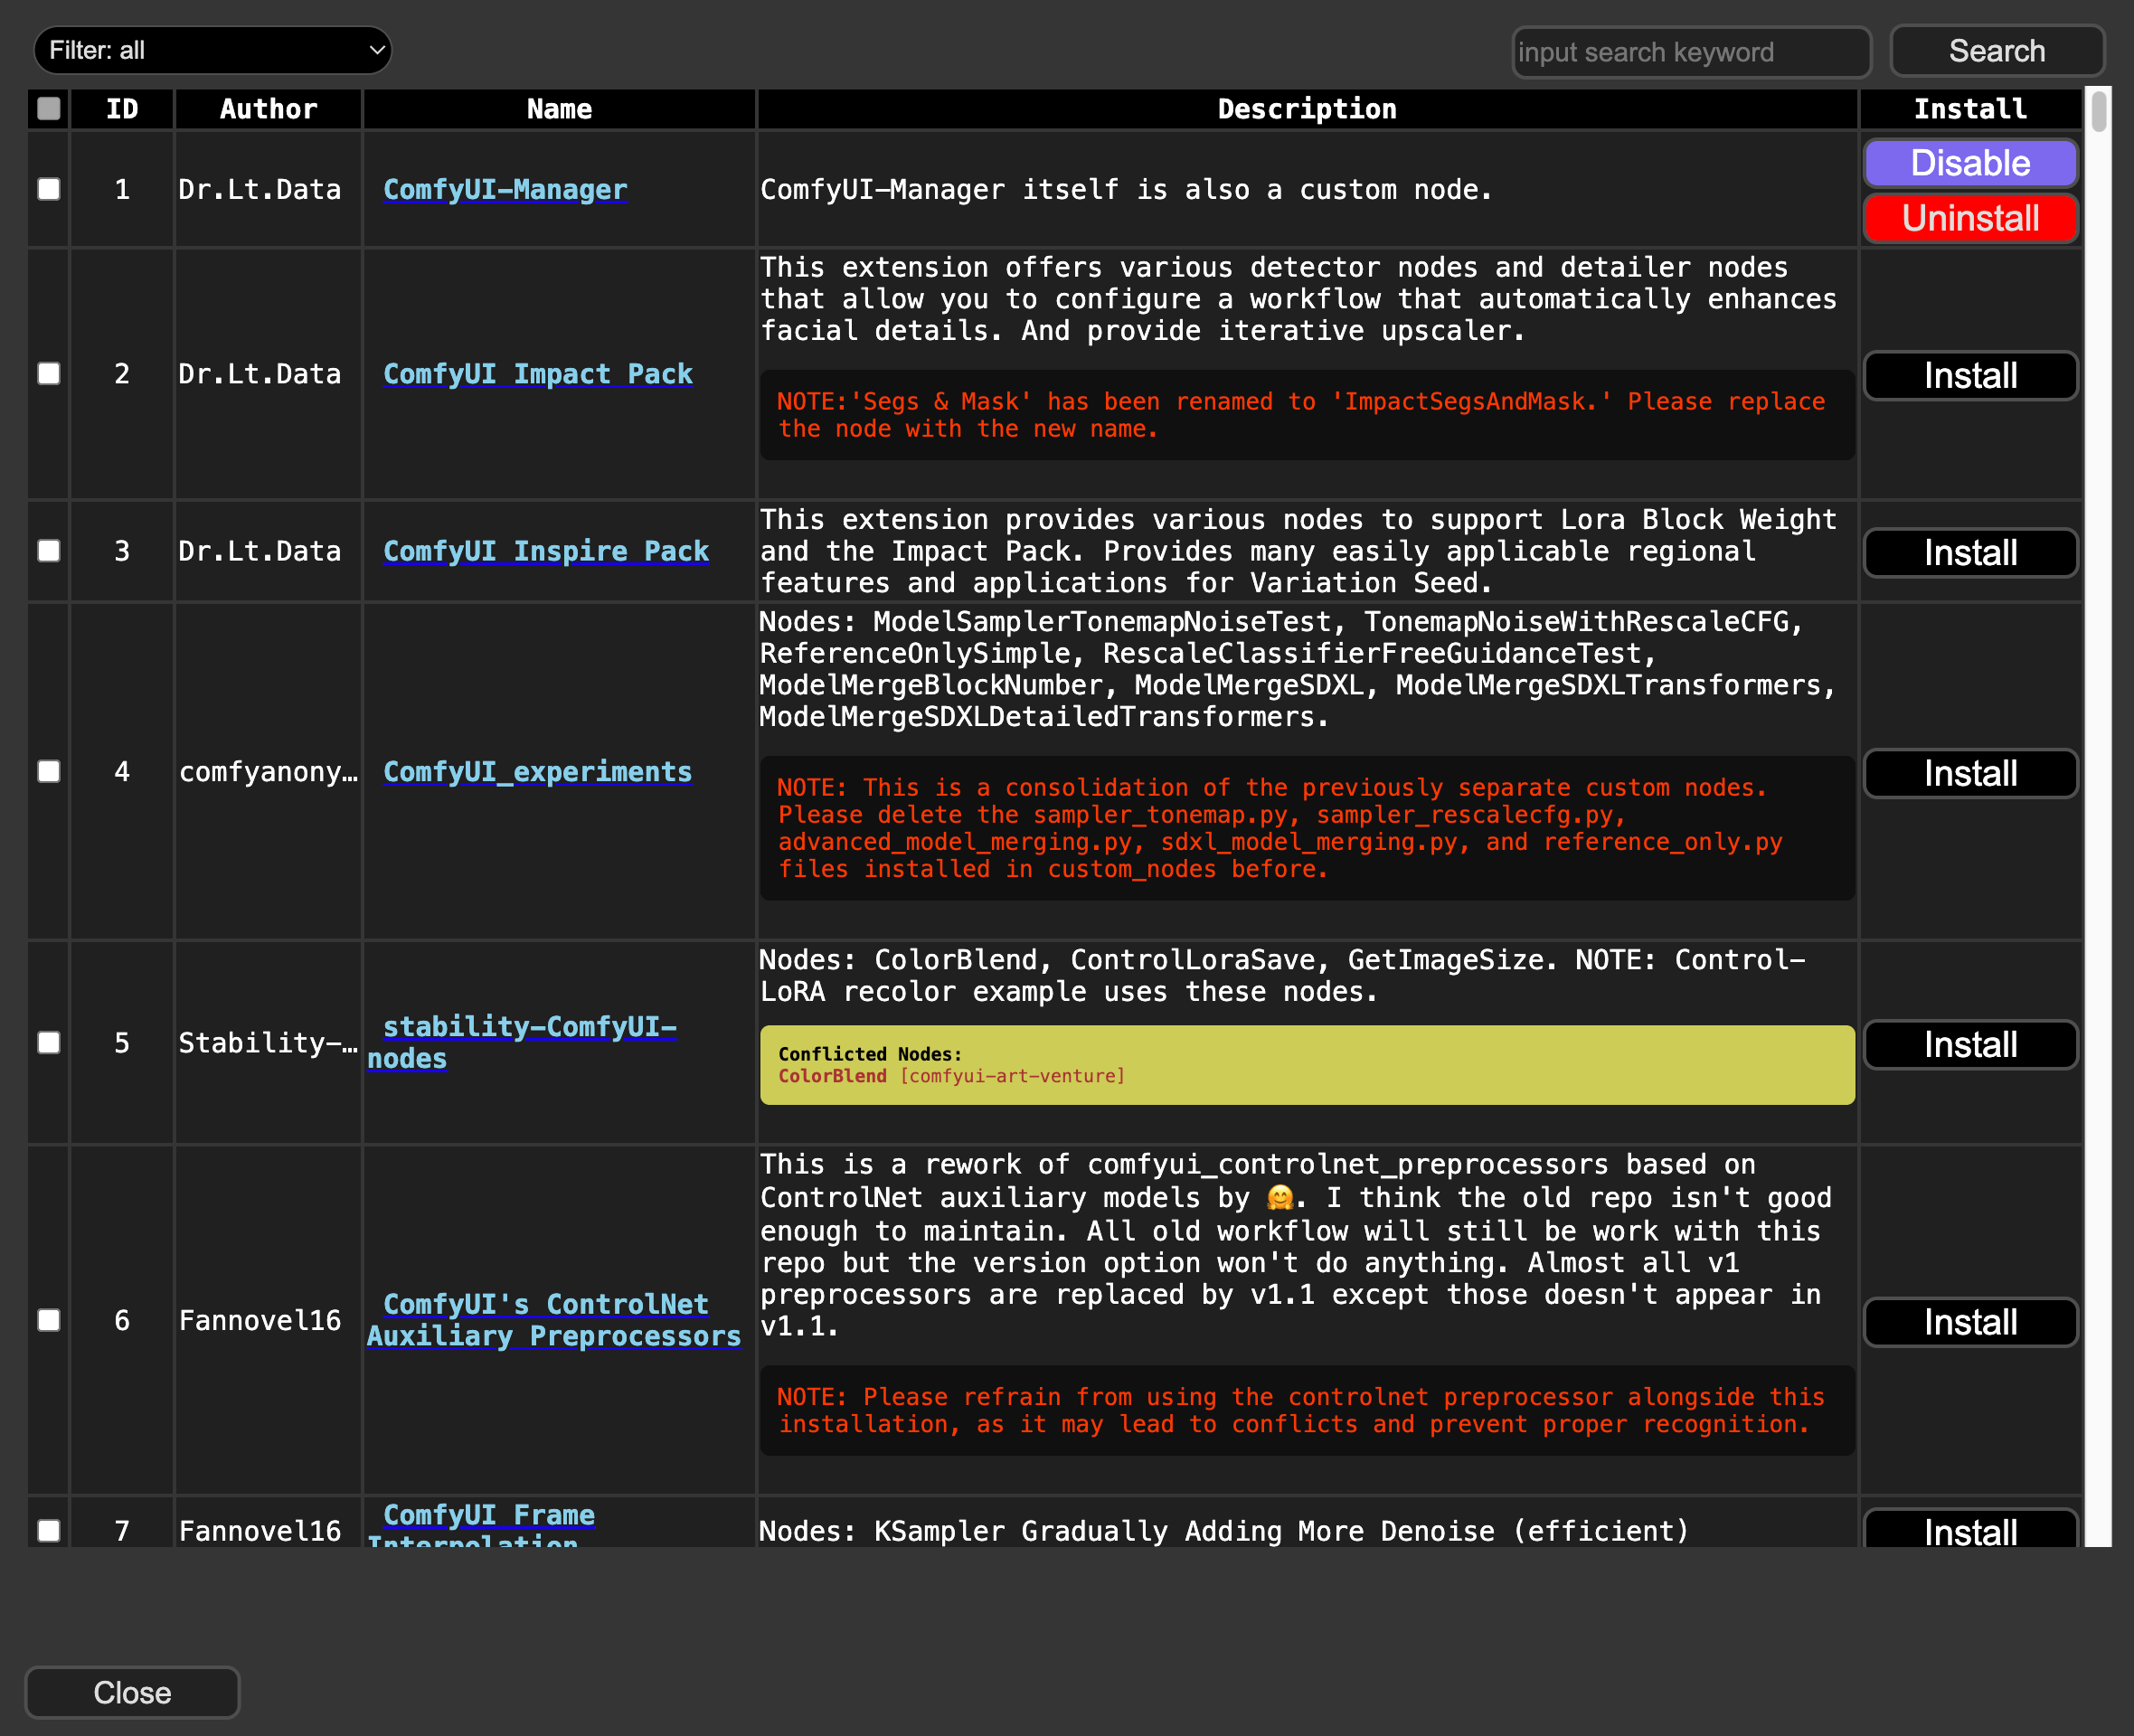Install ComfyUI Impact Pack

1970,375
